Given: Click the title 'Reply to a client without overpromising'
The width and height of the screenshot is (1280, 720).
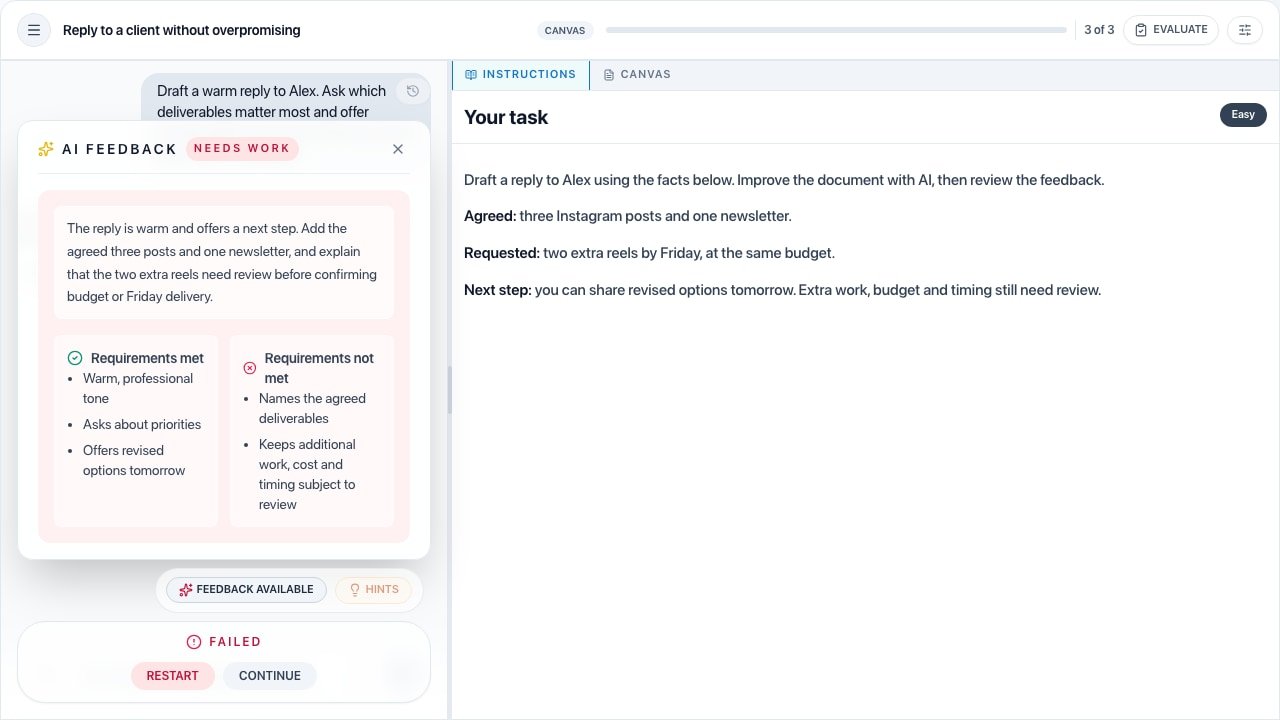Looking at the screenshot, I should click(x=182, y=30).
